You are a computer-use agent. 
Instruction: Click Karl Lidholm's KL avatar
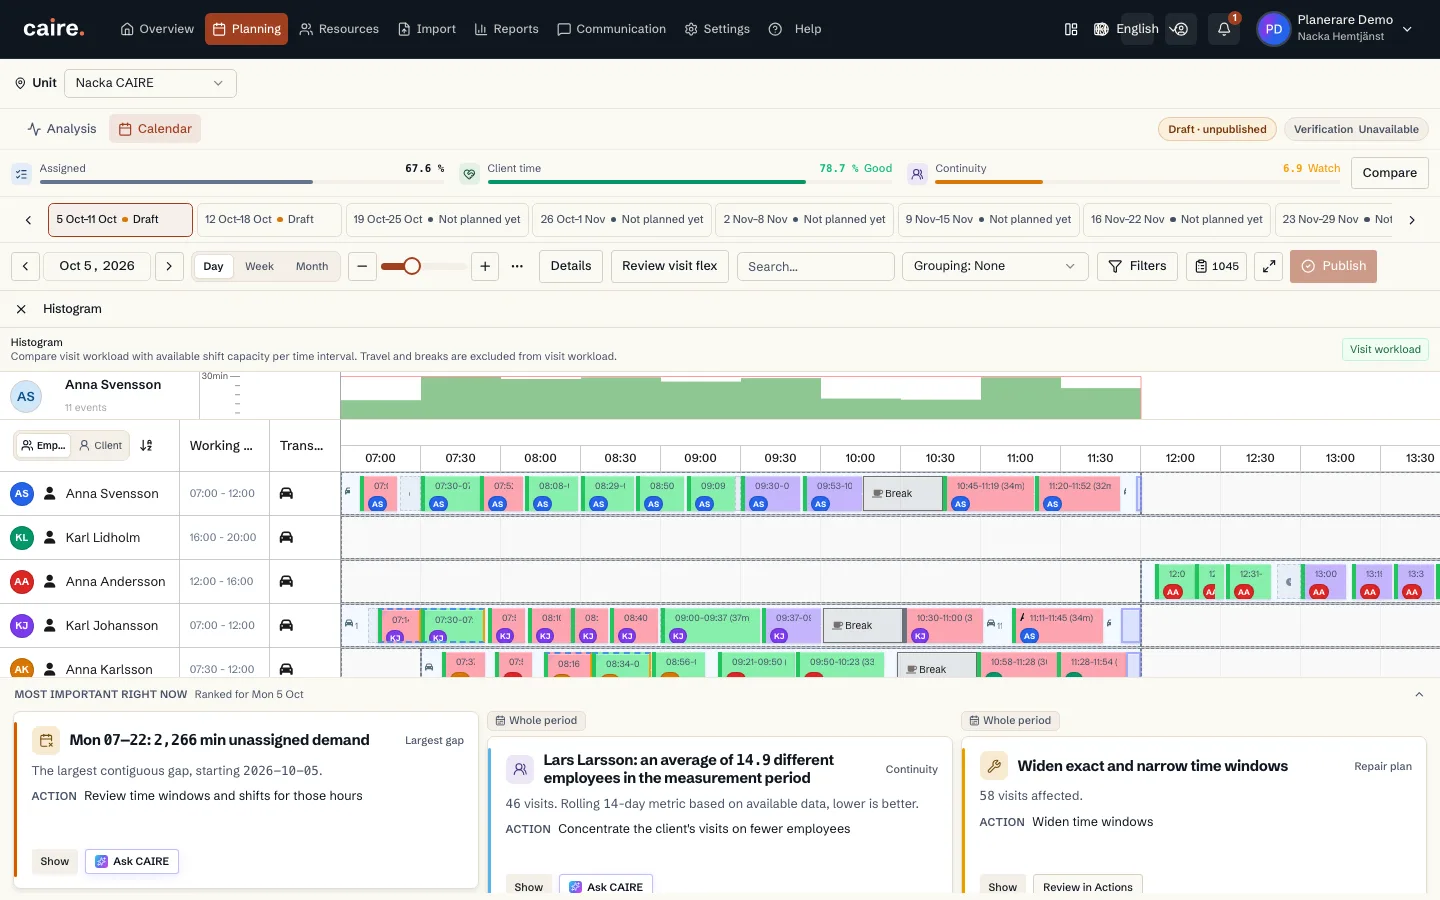(22, 537)
